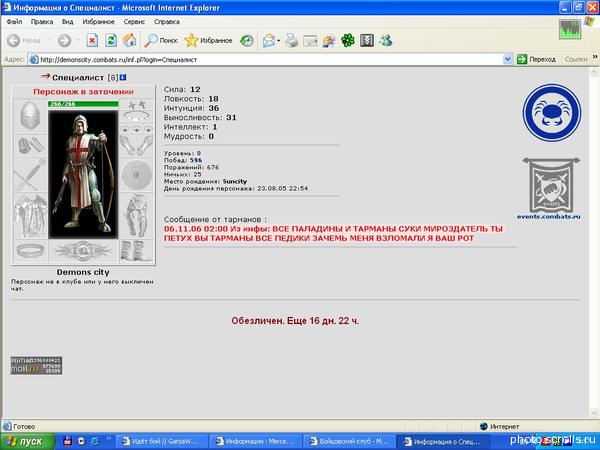Click the crusader character portrait image
This screenshot has height=450, width=600.
pos(83,174)
